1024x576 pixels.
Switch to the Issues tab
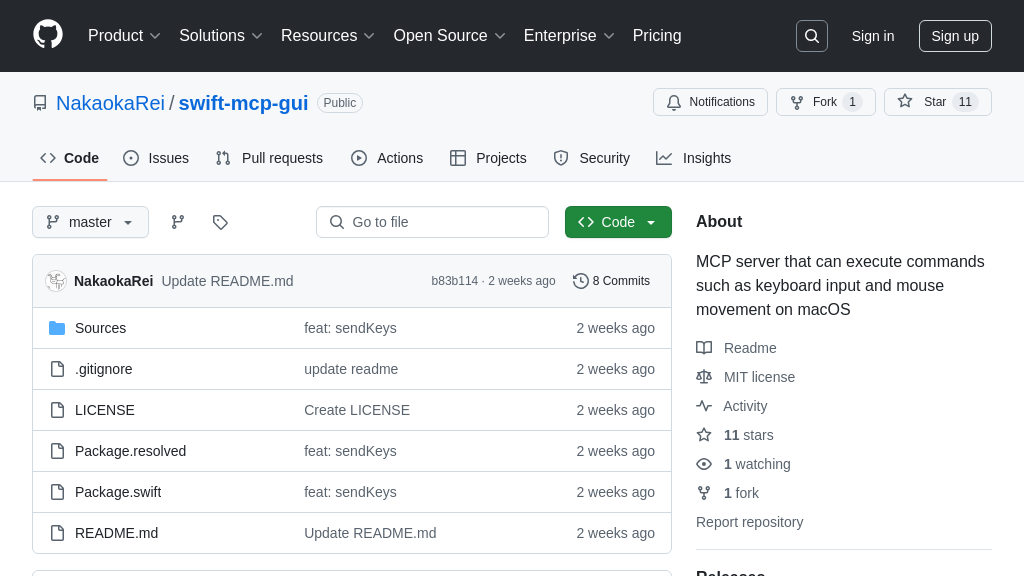[x=156, y=158]
